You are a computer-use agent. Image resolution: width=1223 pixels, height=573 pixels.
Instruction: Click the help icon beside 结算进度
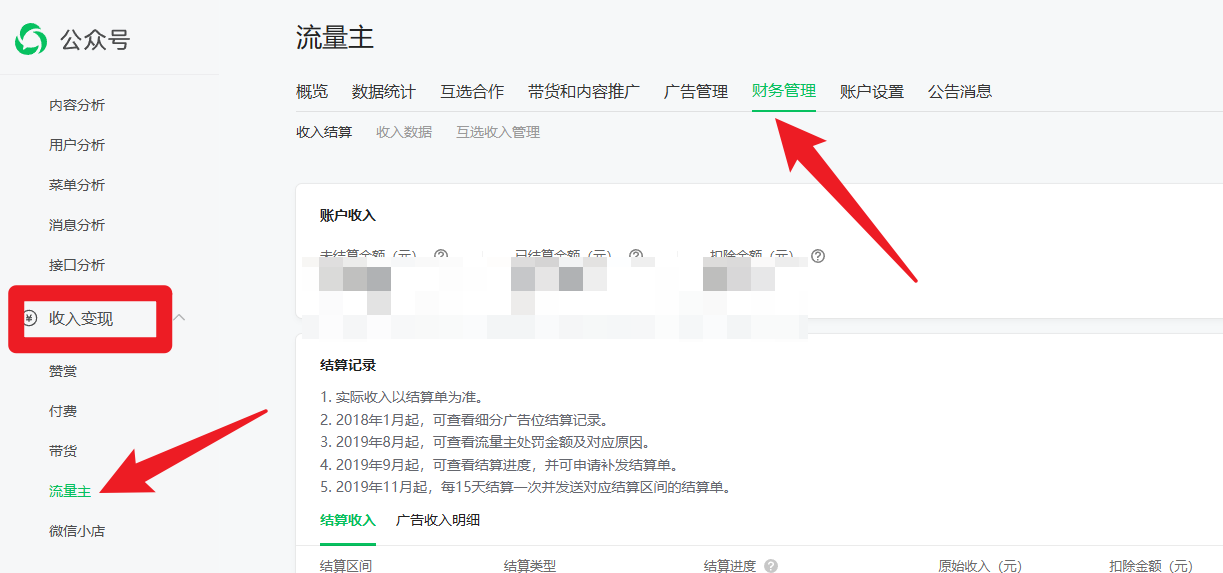click(x=771, y=566)
